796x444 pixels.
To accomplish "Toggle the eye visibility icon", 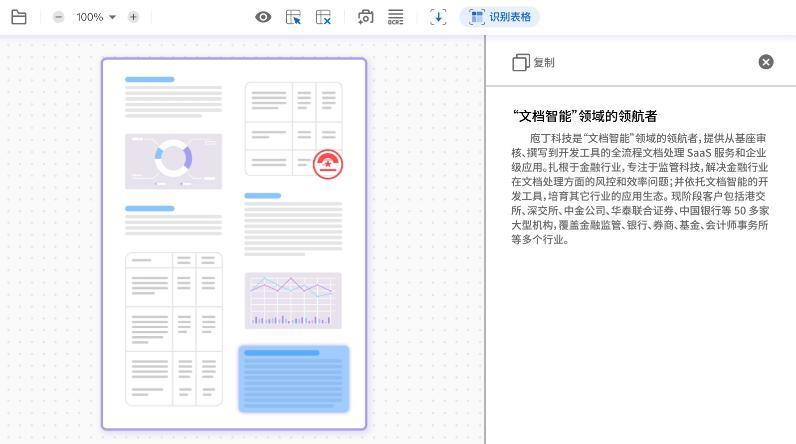I will pyautogui.click(x=263, y=17).
